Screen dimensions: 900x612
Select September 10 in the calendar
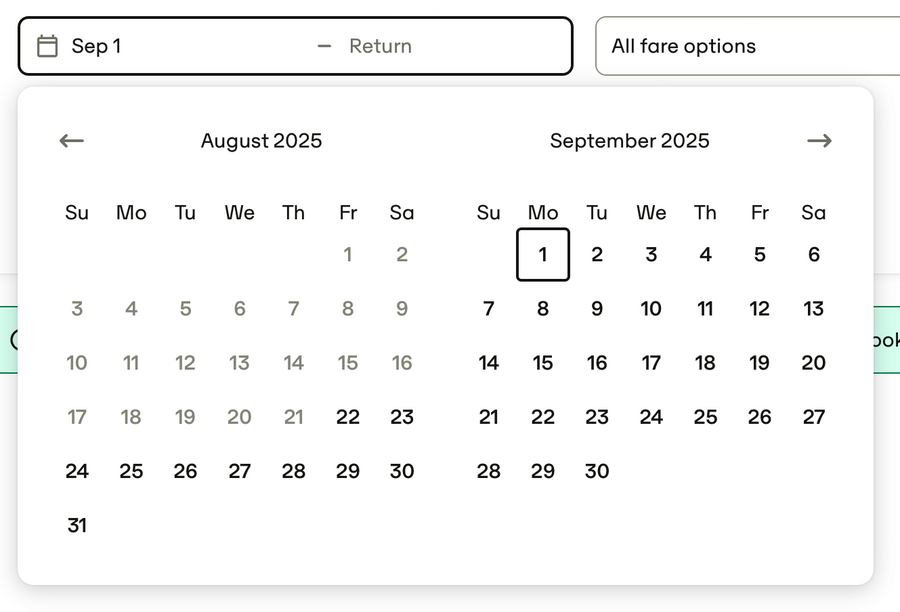click(x=651, y=309)
